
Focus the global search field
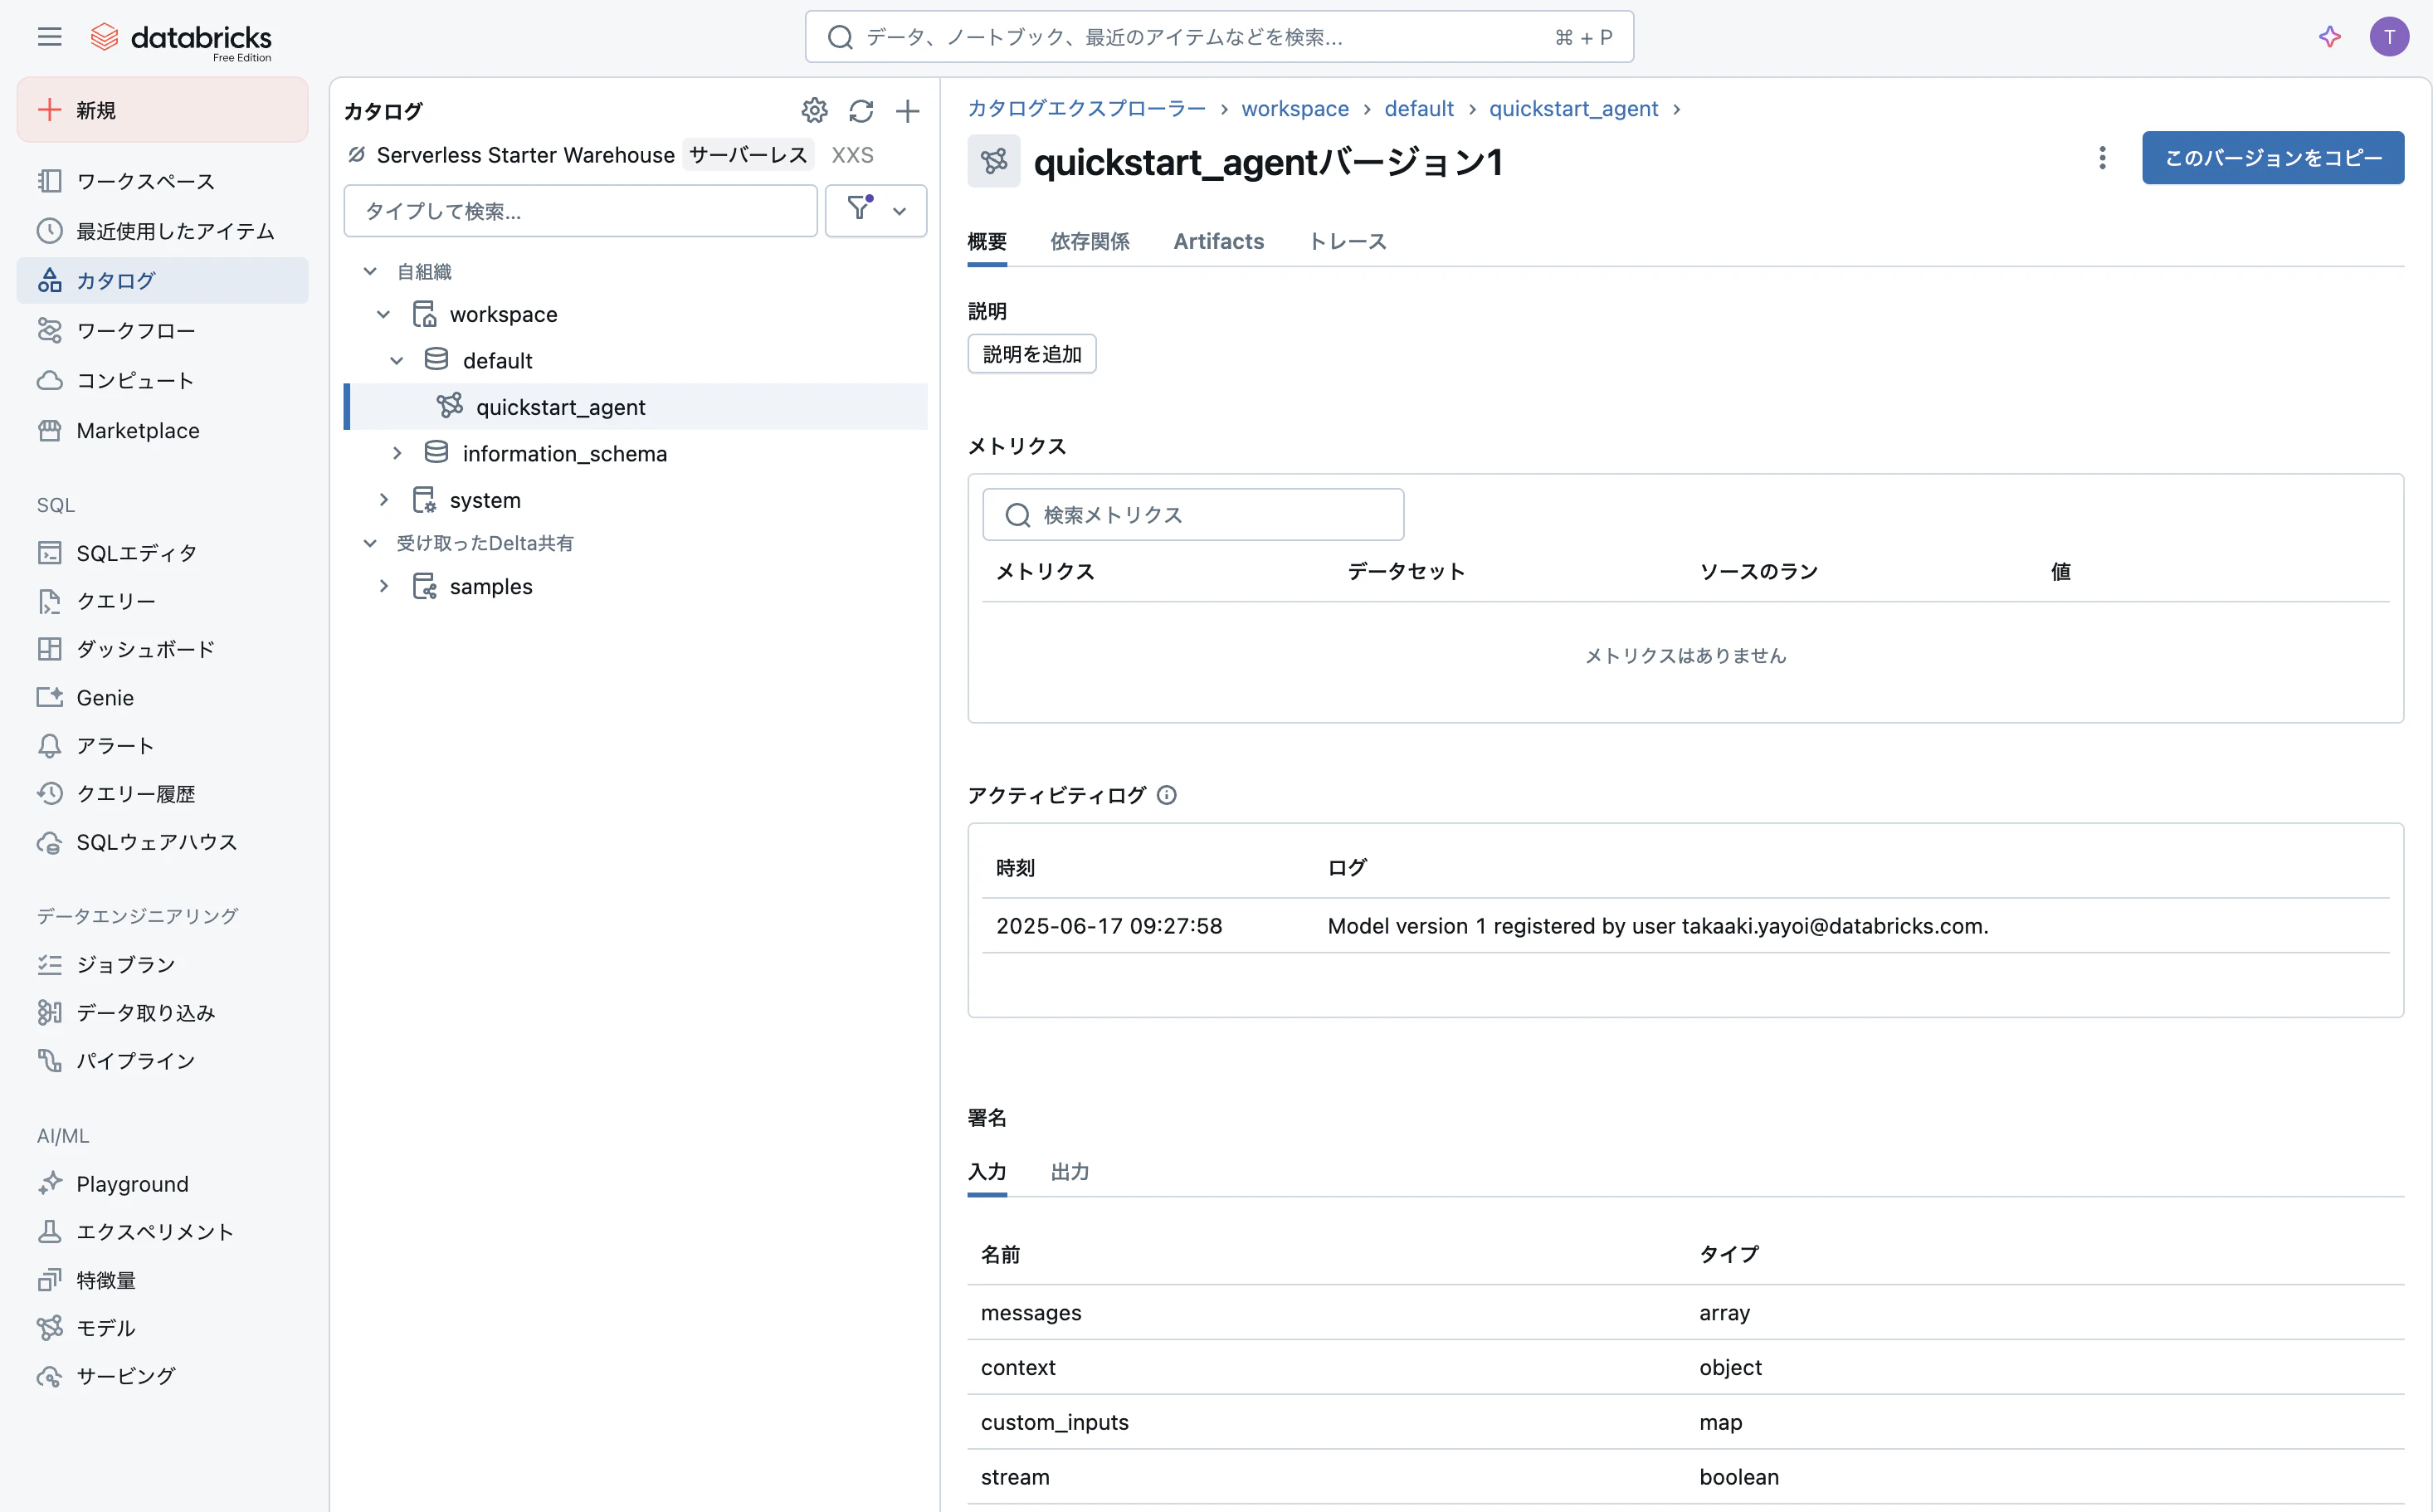pos(1219,37)
